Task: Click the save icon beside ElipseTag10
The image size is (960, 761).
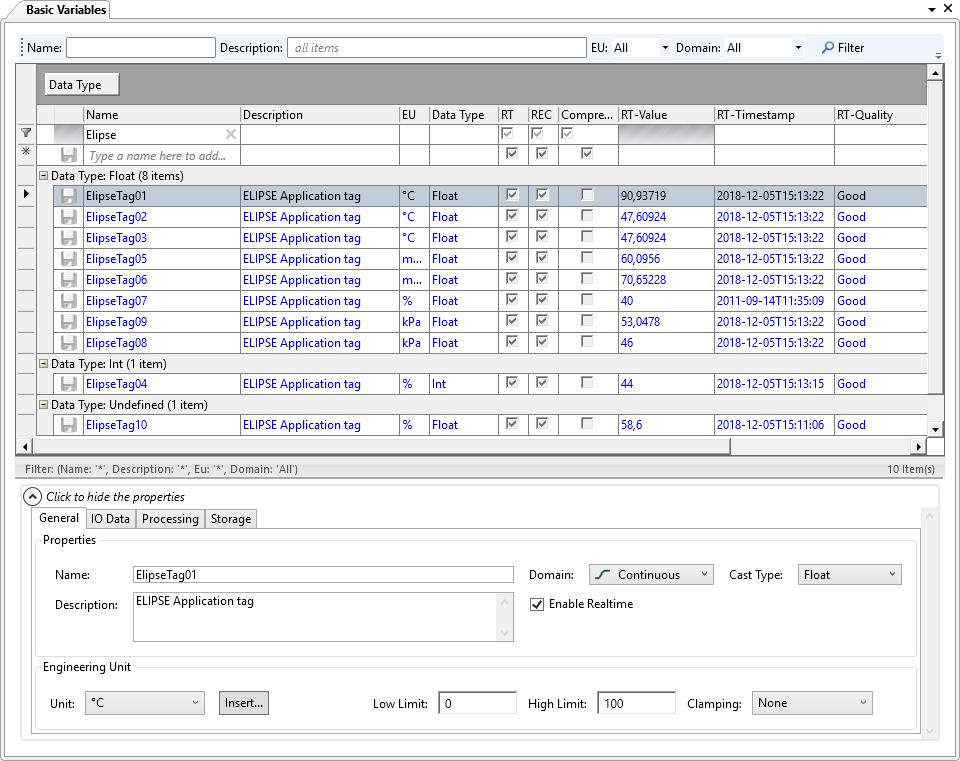Action: click(69, 425)
